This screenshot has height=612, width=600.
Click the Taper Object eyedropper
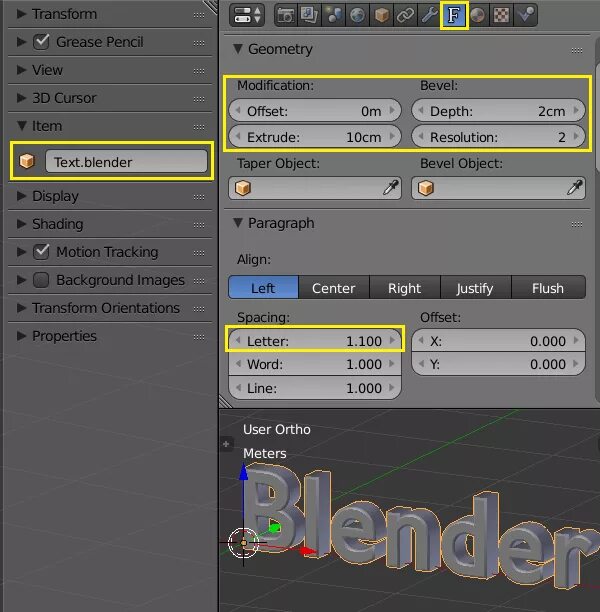391,188
